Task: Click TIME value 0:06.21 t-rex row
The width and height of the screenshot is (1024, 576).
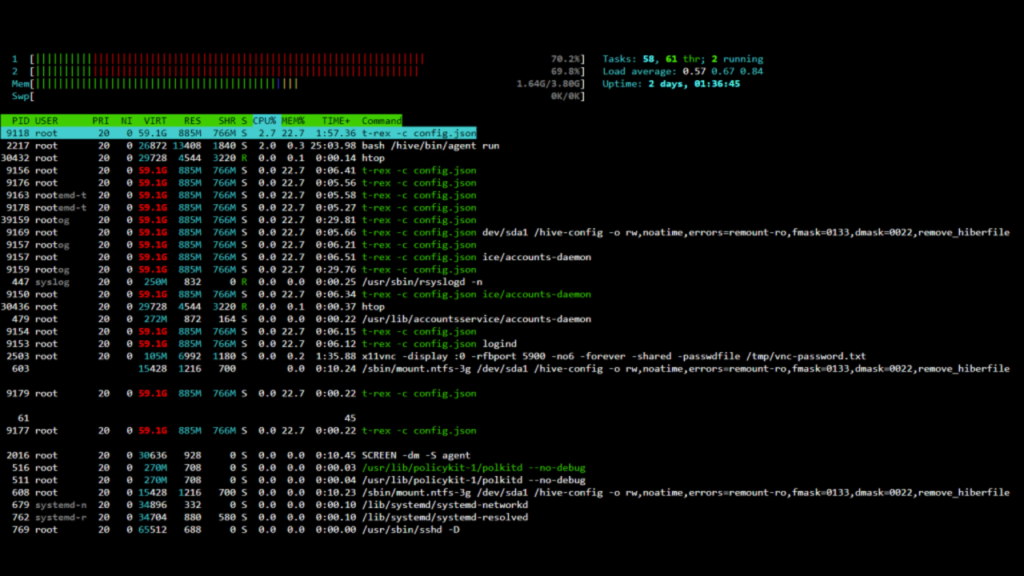Action: [x=336, y=245]
